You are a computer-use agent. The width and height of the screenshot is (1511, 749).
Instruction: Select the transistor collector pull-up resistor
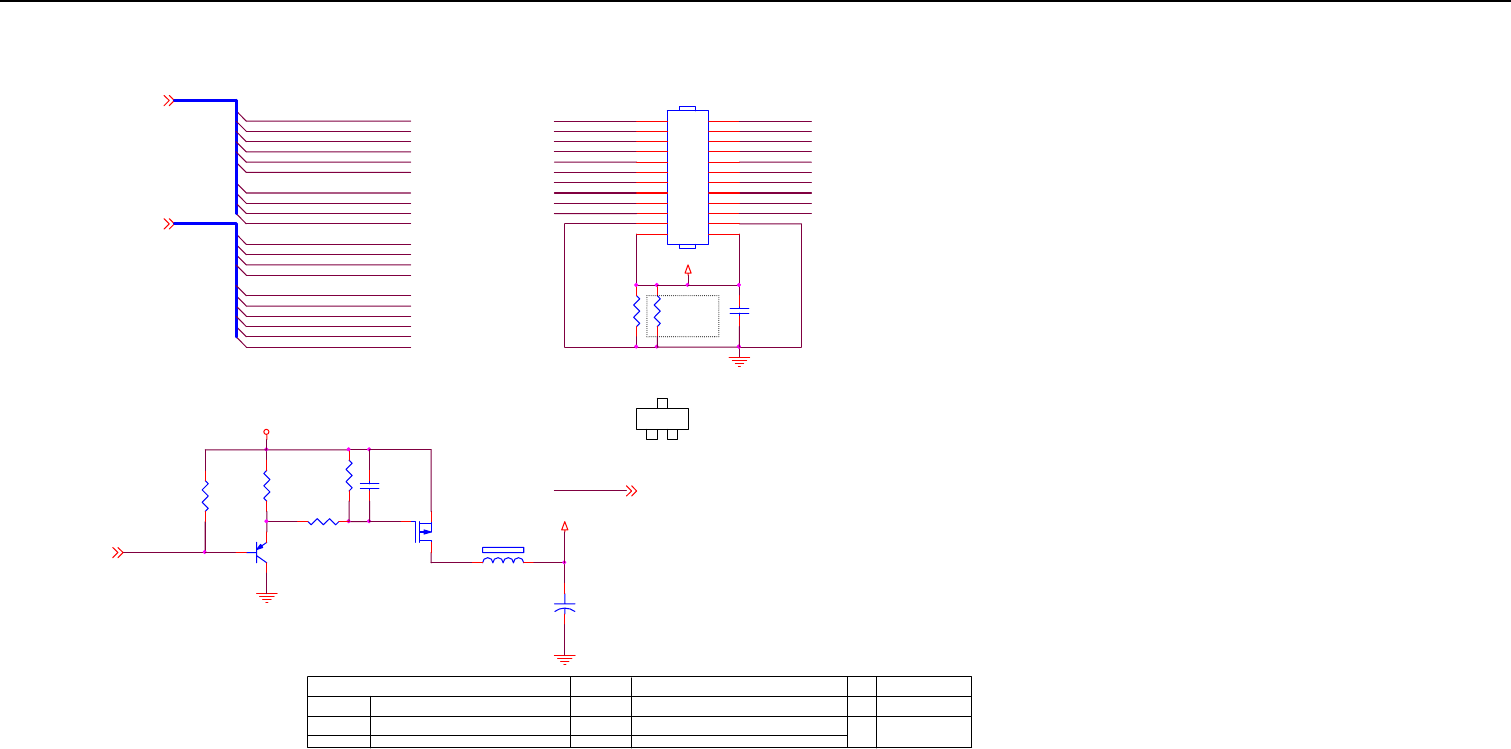click(x=266, y=487)
